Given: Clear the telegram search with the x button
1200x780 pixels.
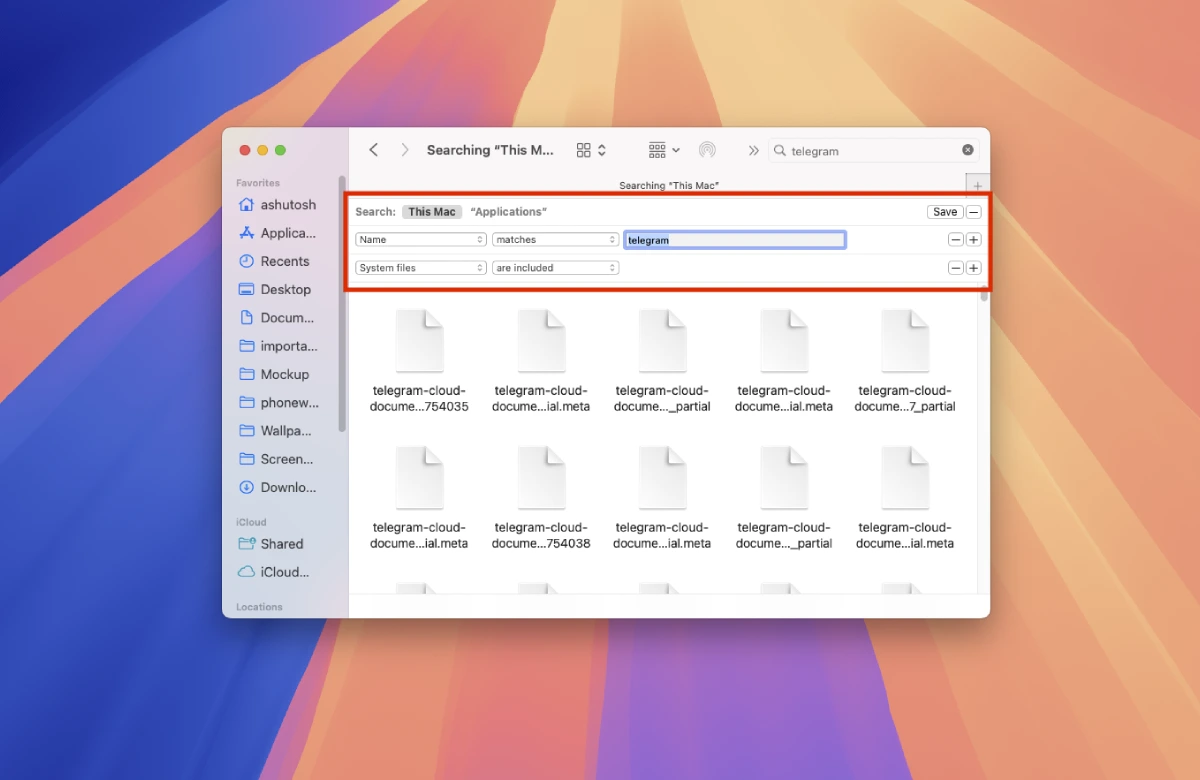Looking at the screenshot, I should (x=968, y=150).
